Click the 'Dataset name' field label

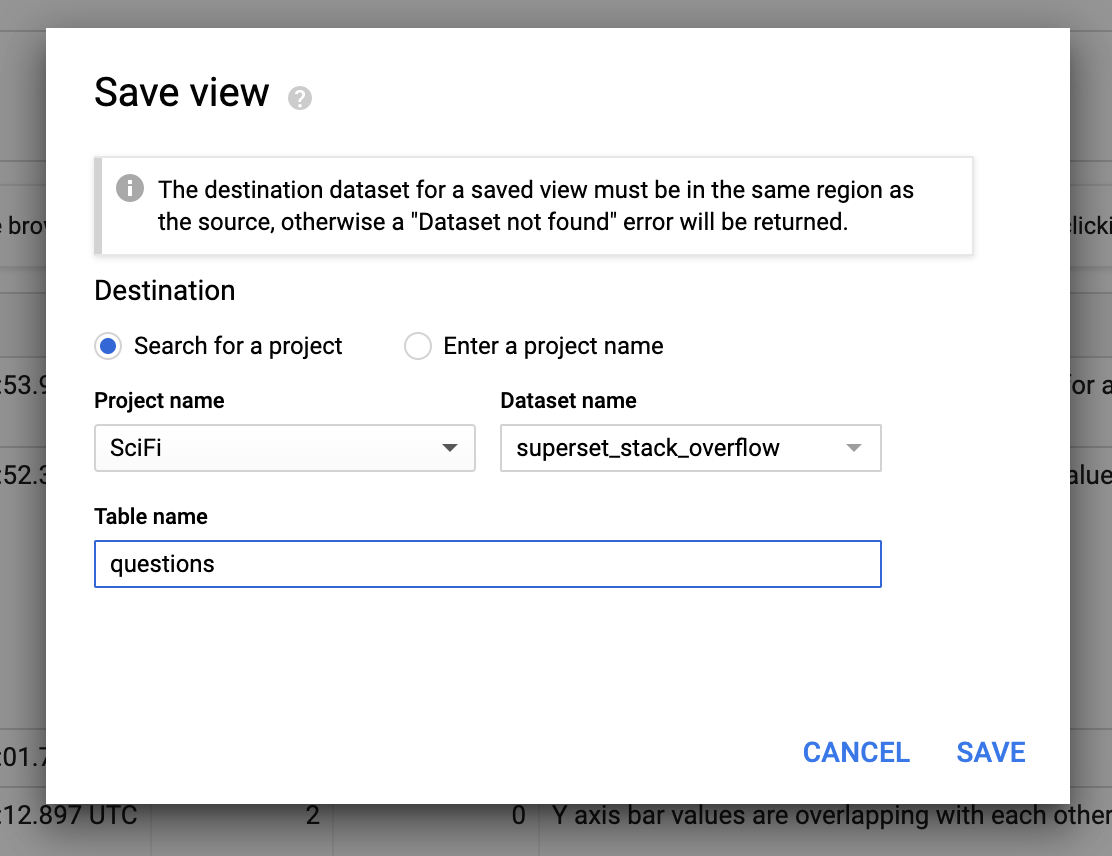568,401
